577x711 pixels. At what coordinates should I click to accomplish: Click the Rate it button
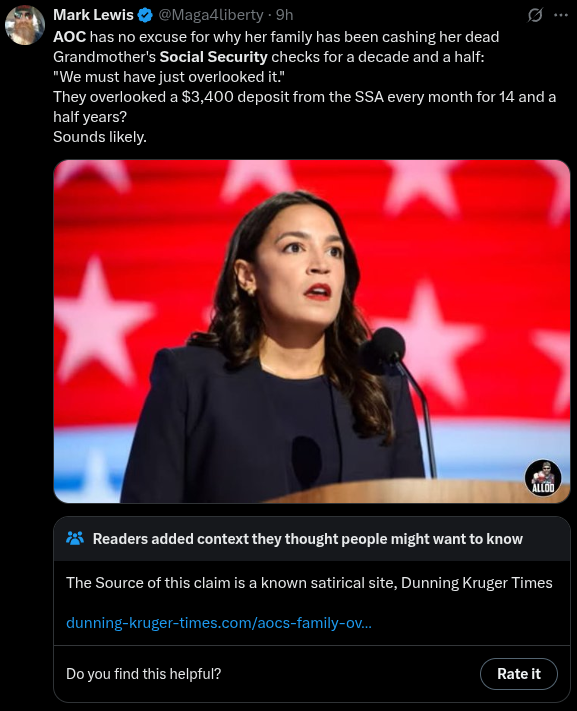click(518, 674)
